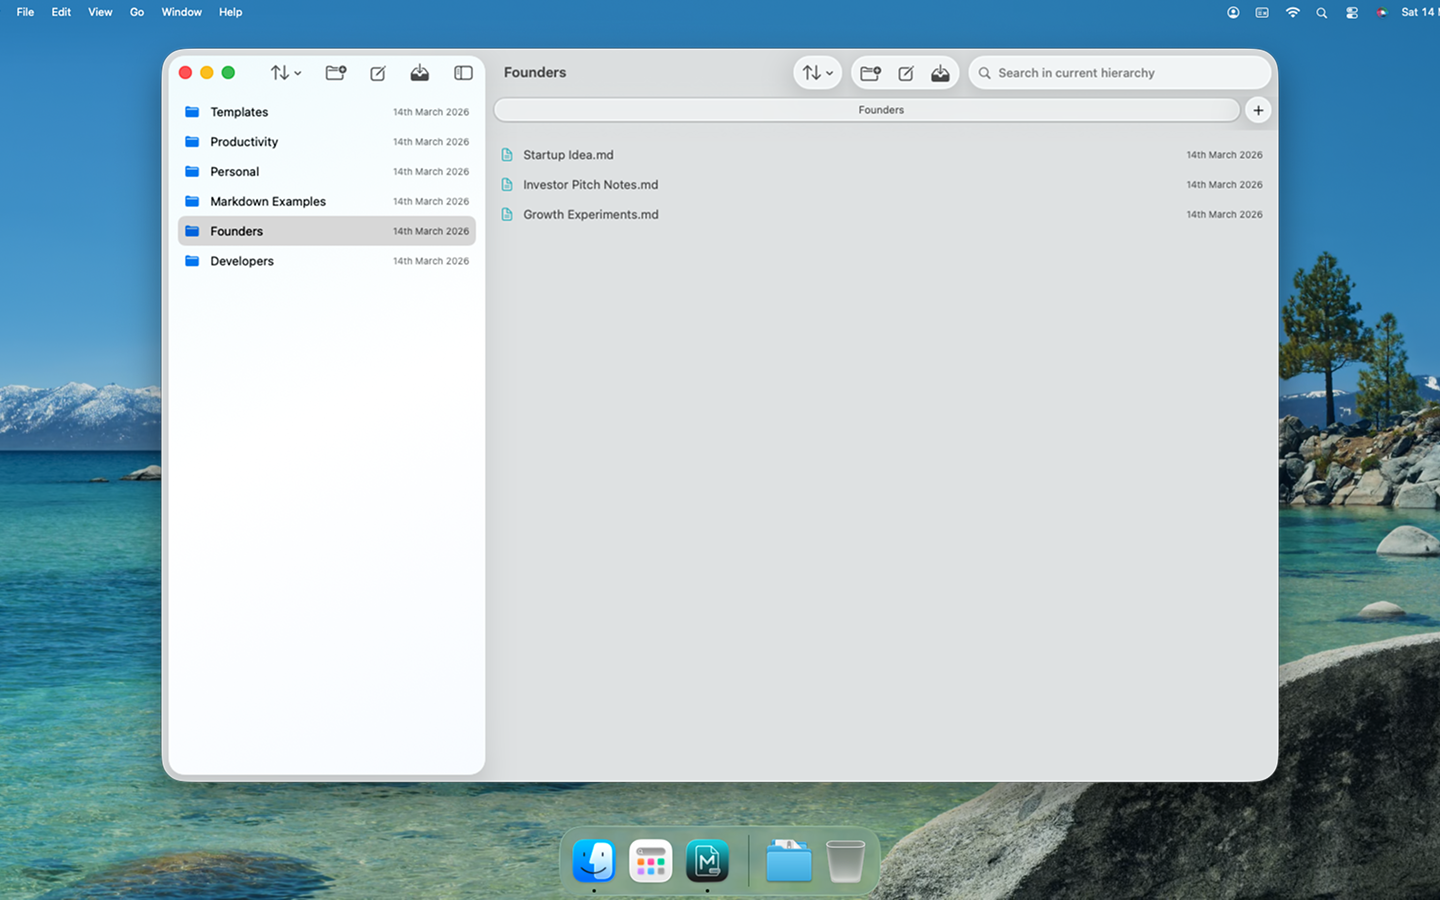Click the Developers folder icon

click(x=192, y=261)
